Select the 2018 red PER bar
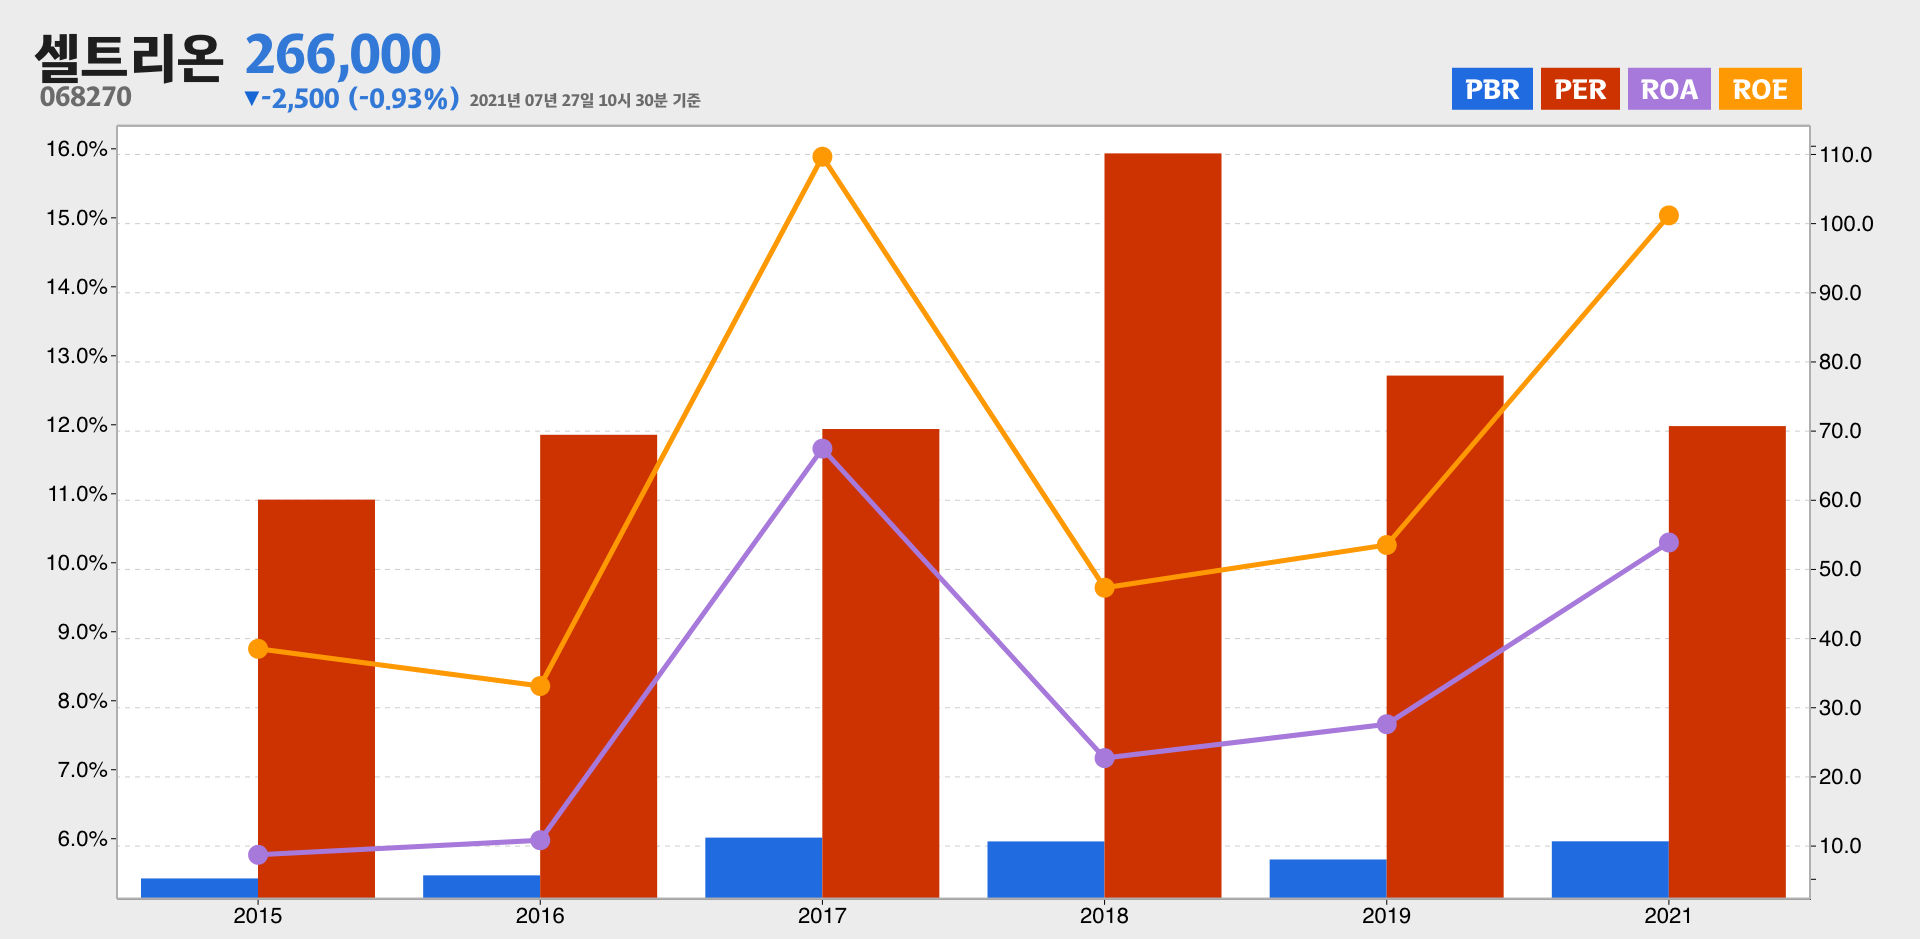Screen dimensions: 1920x939 pyautogui.click(x=1163, y=525)
